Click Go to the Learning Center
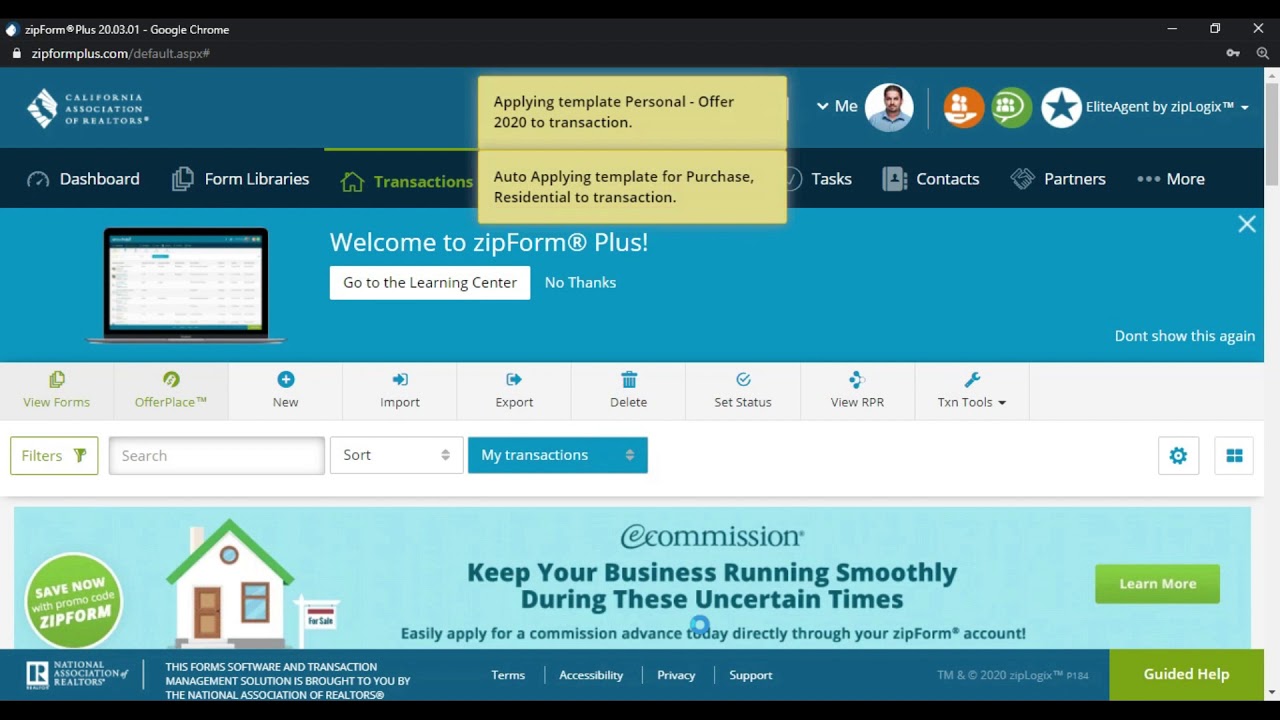Screen dimensions: 1280x720 pyautogui.click(x=430, y=283)
